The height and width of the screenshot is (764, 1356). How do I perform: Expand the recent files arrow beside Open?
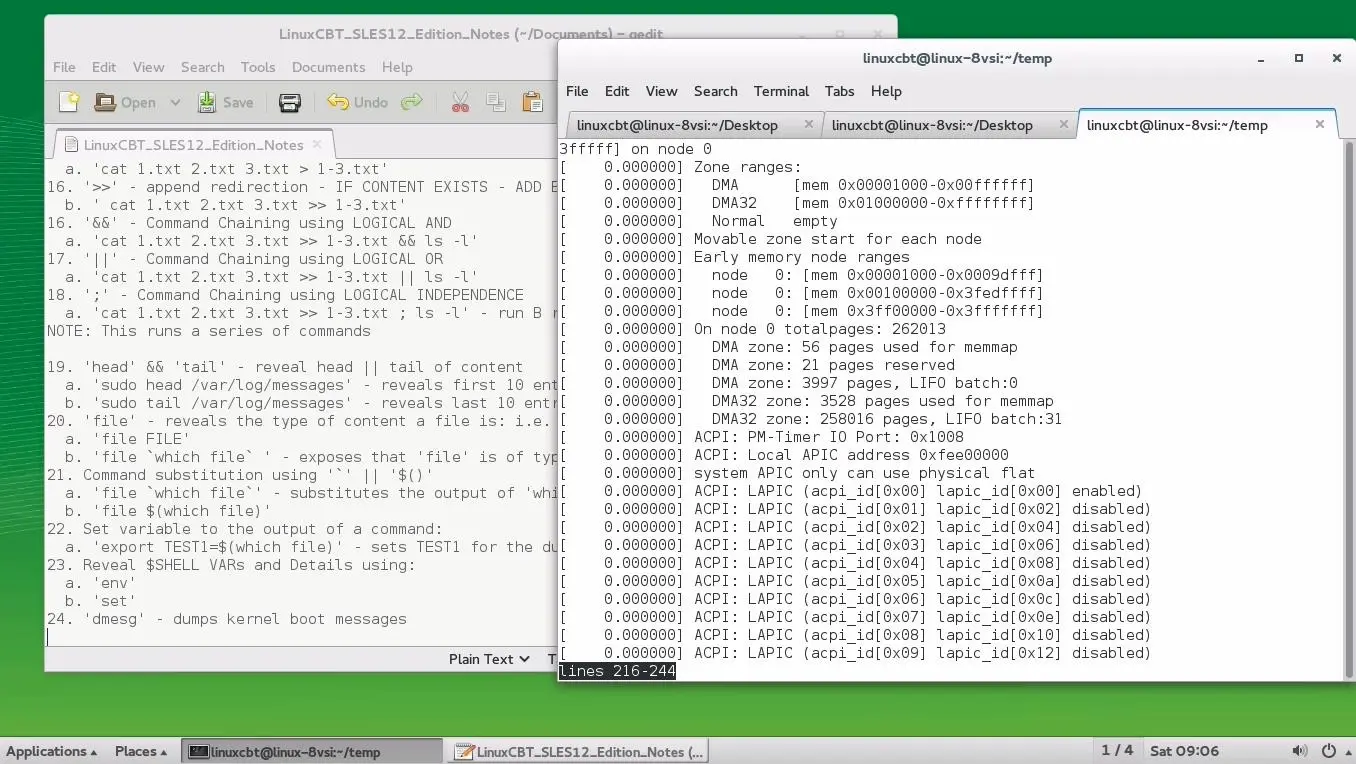point(175,102)
